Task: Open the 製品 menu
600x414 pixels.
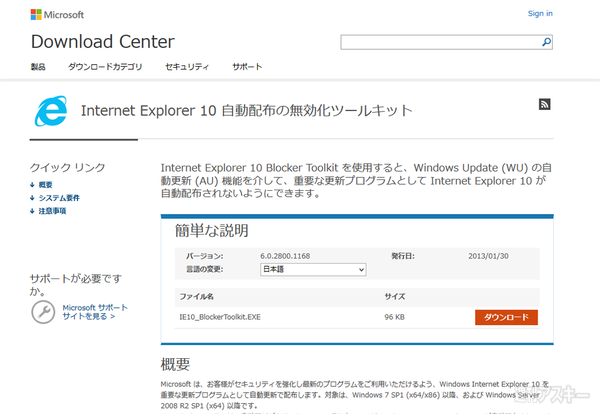Action: [38, 67]
